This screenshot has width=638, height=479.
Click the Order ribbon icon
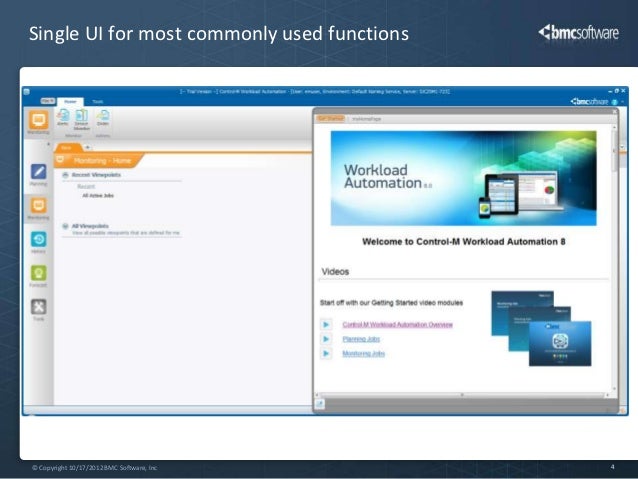tap(103, 117)
